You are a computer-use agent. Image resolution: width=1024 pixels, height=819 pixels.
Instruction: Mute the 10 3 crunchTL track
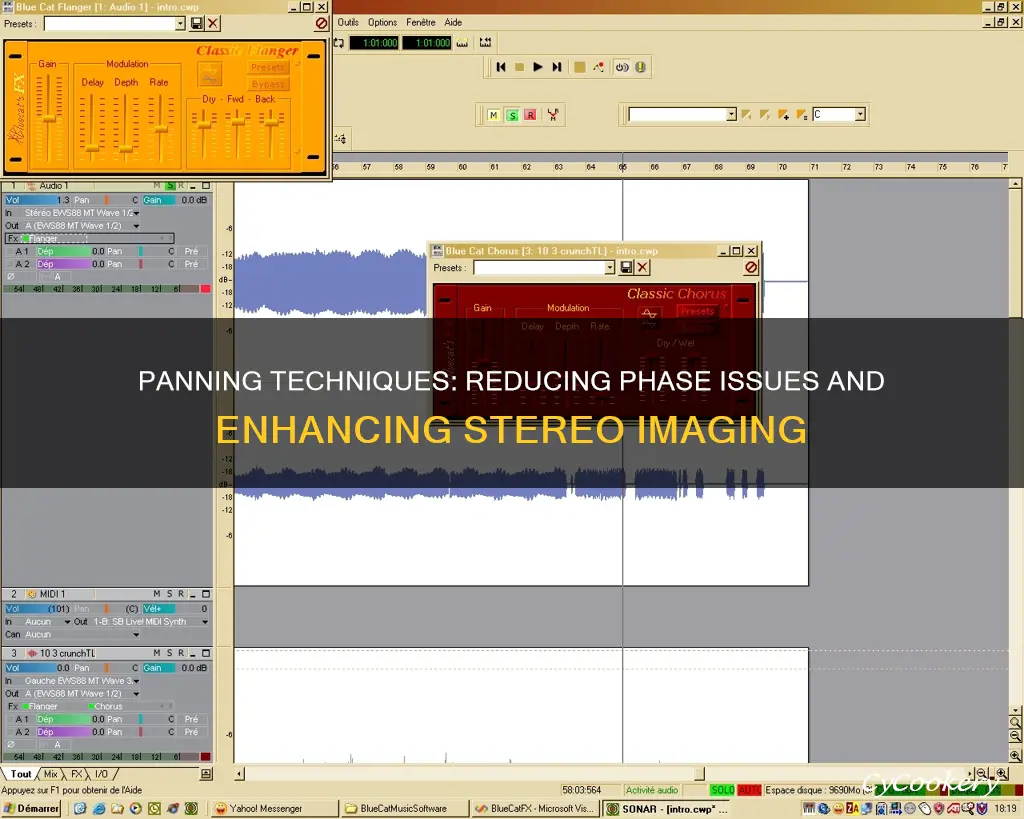click(157, 653)
